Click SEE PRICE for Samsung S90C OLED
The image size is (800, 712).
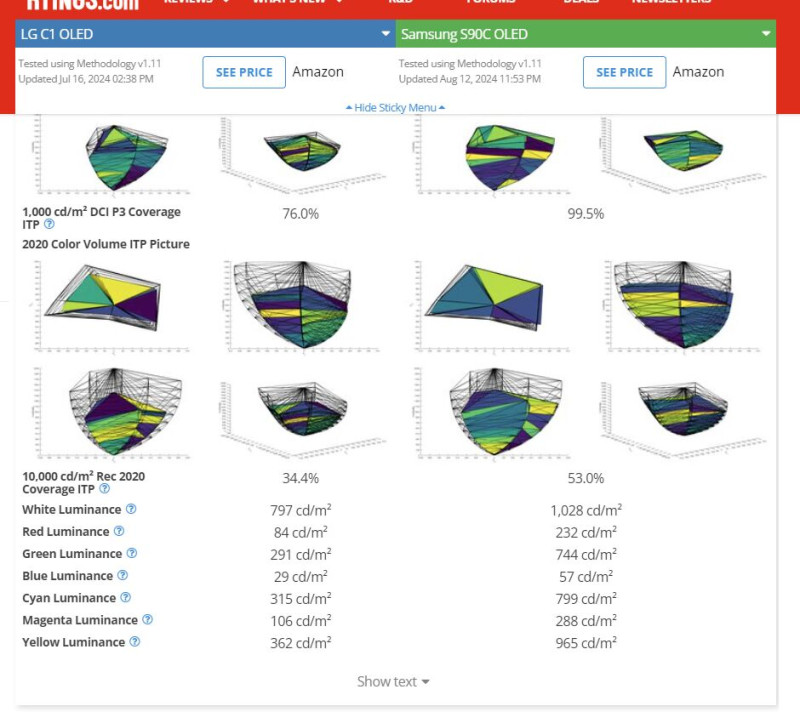[624, 72]
